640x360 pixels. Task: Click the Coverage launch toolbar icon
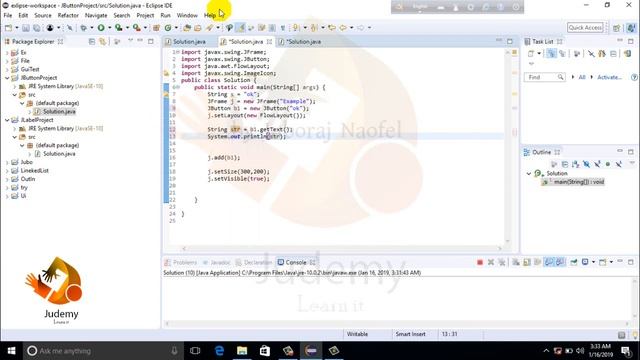pyautogui.click(x=118, y=28)
